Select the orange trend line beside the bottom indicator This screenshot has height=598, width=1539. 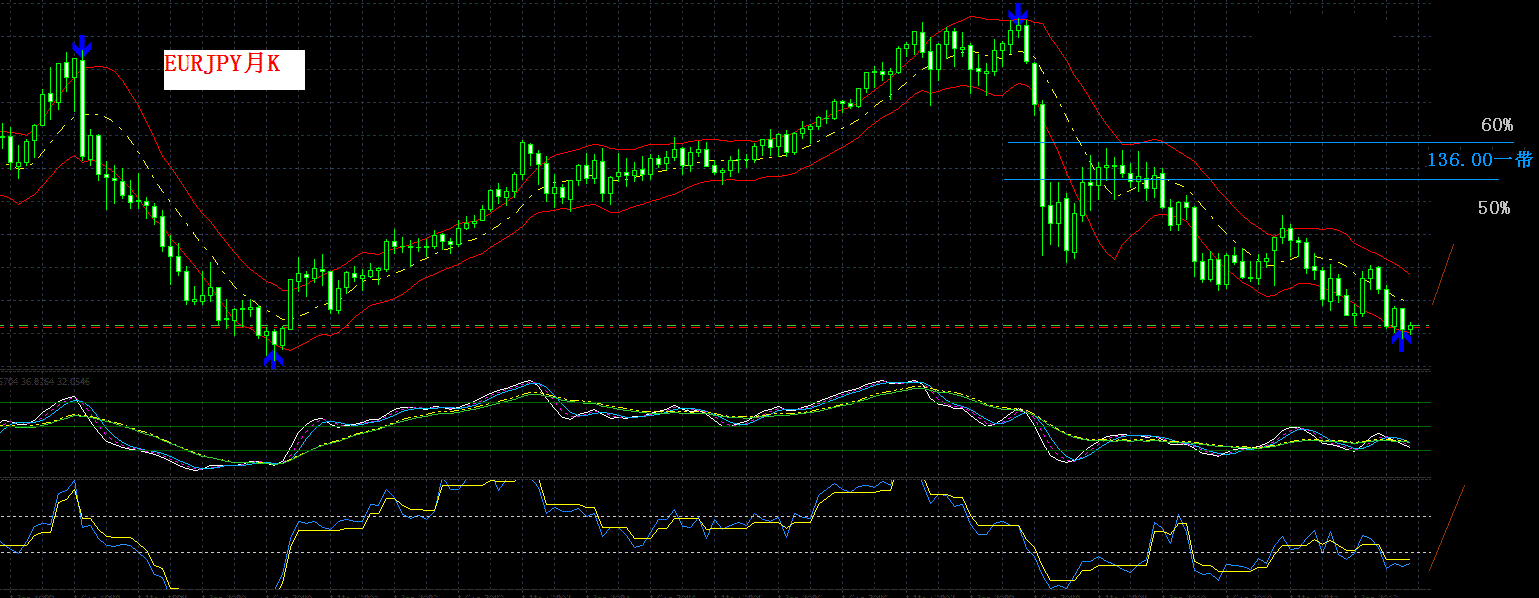click(x=1446, y=529)
